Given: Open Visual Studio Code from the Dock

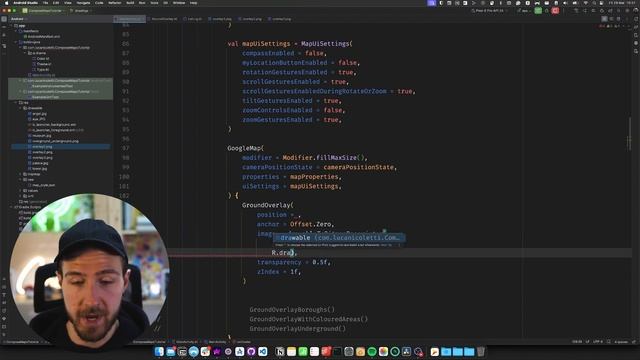Looking at the screenshot, I should pyautogui.click(x=263, y=351).
